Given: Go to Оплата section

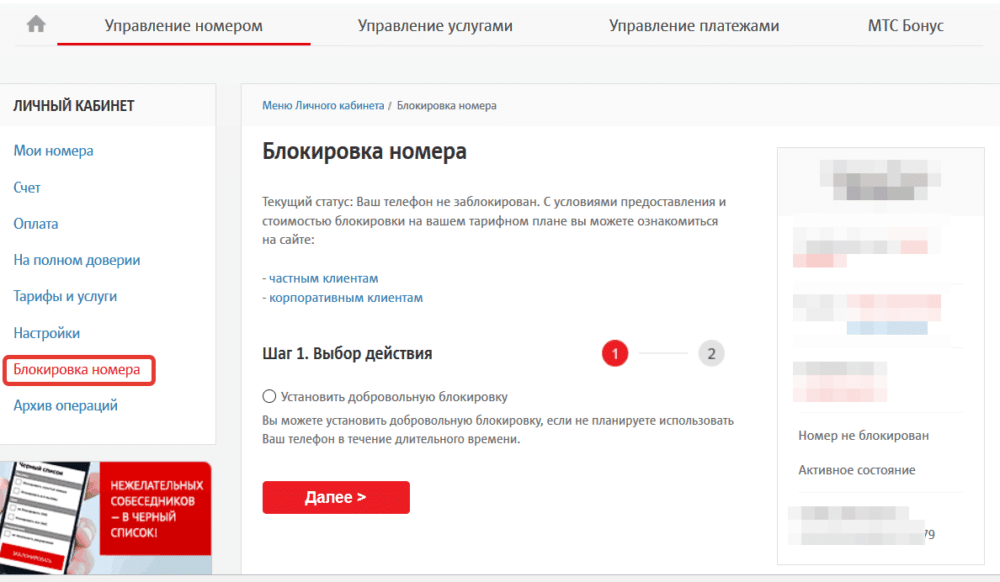Looking at the screenshot, I should point(36,224).
